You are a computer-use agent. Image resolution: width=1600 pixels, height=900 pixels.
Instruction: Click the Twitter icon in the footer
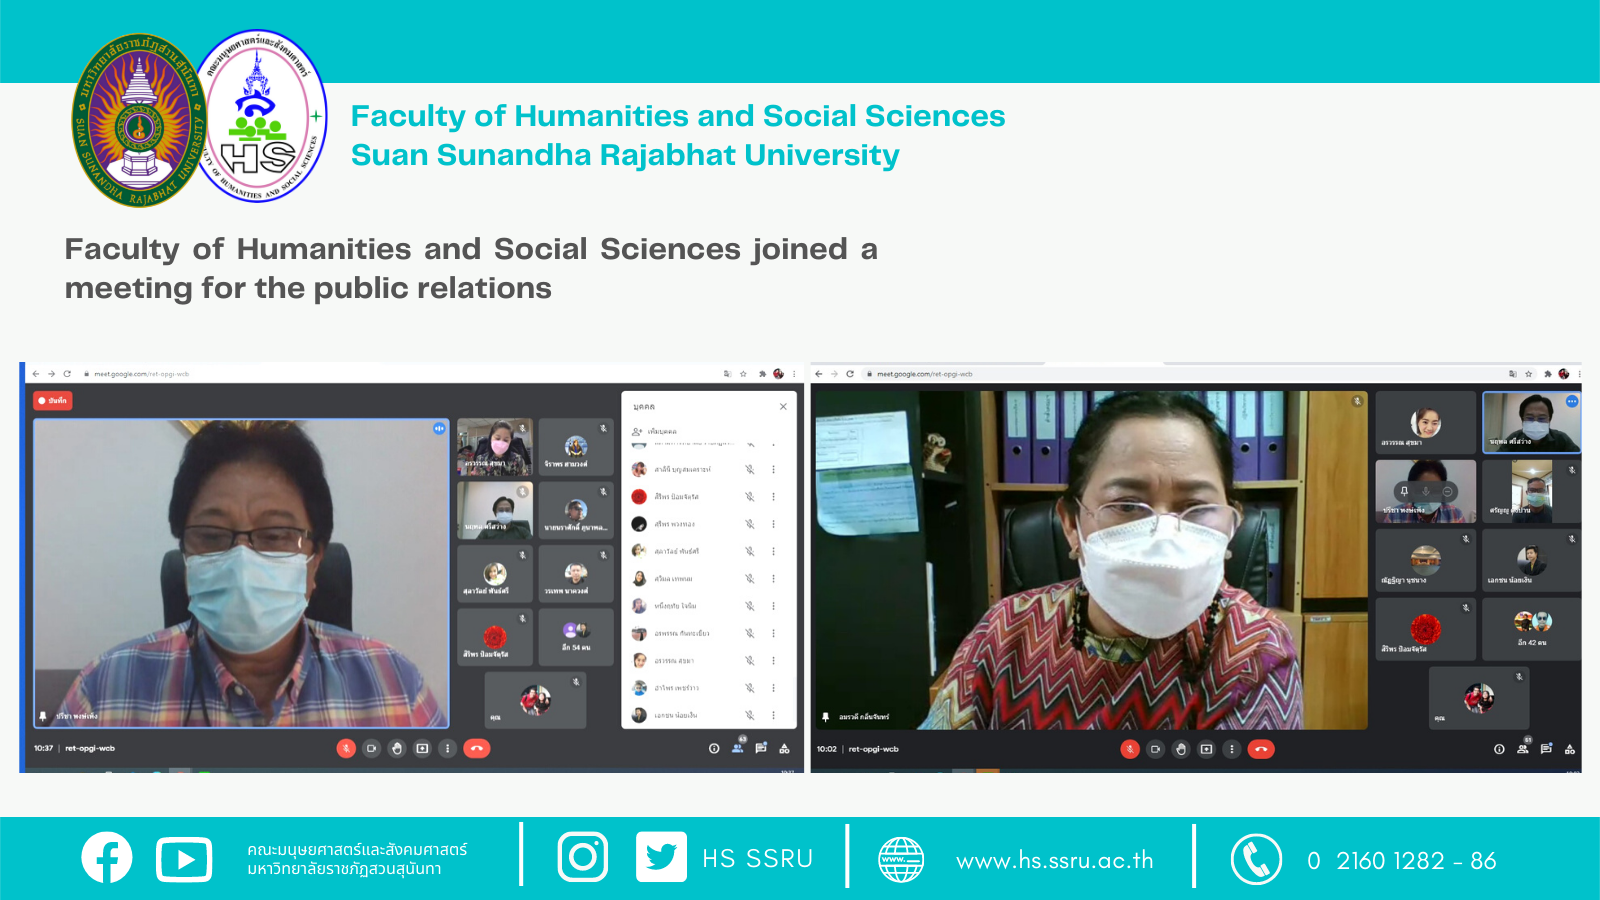(x=661, y=857)
